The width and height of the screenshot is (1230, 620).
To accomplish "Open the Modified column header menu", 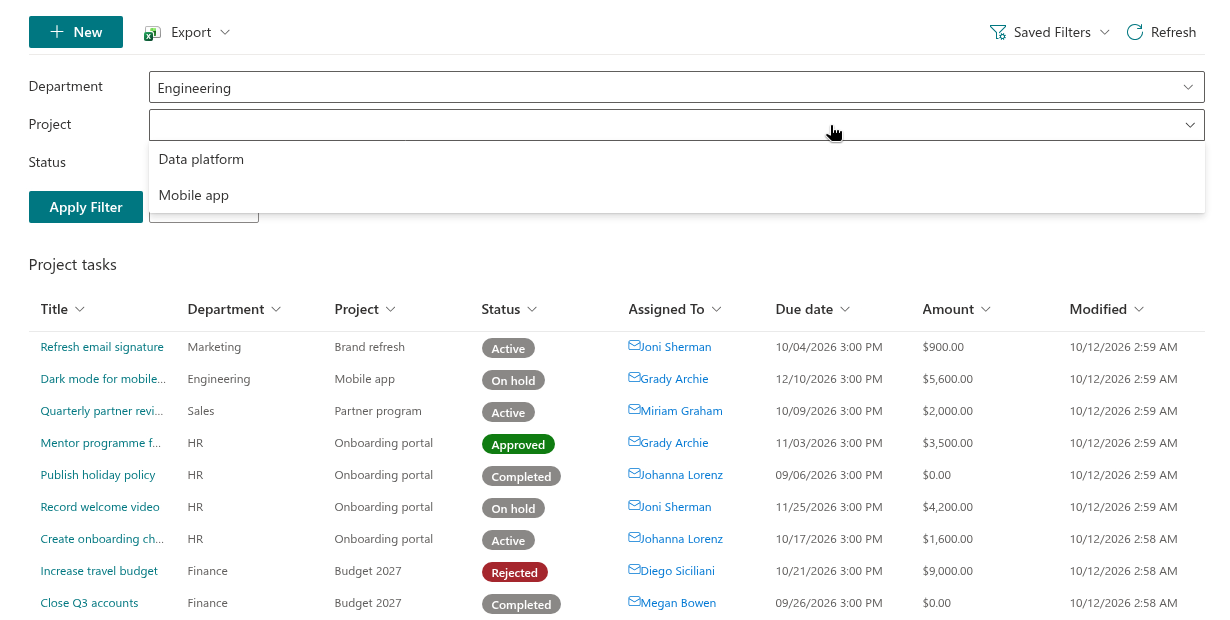I will [x=1139, y=309].
